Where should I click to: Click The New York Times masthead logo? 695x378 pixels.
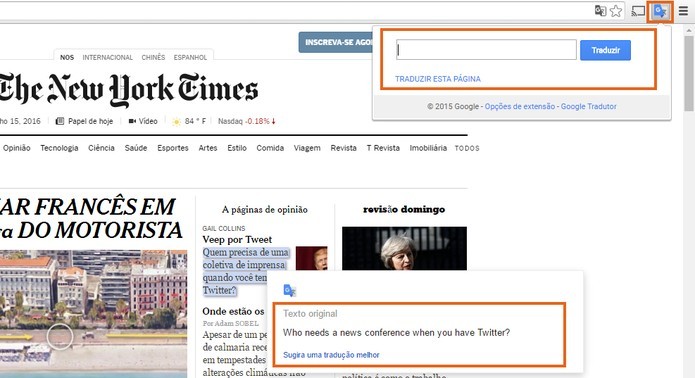[129, 90]
